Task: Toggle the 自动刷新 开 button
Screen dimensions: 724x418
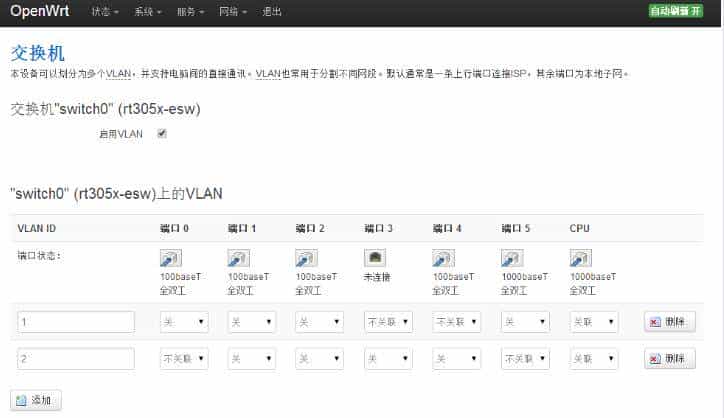Action: click(x=676, y=11)
